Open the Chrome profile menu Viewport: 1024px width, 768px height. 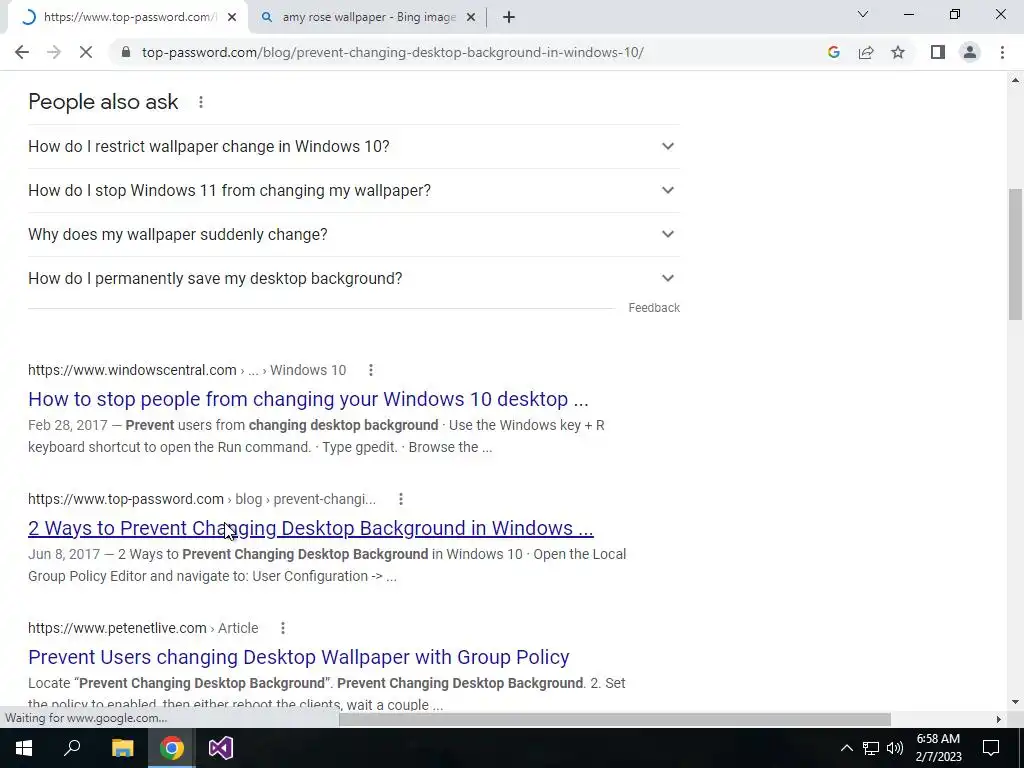tap(970, 52)
